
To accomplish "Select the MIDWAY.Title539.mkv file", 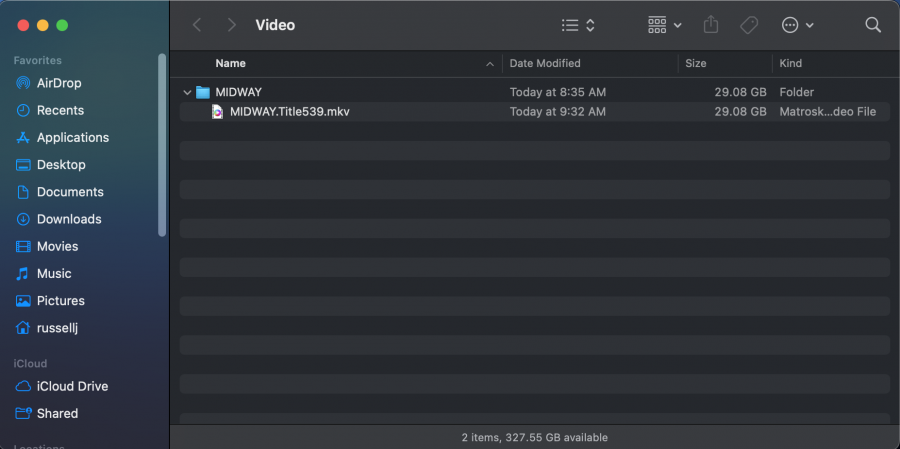I will pyautogui.click(x=289, y=112).
